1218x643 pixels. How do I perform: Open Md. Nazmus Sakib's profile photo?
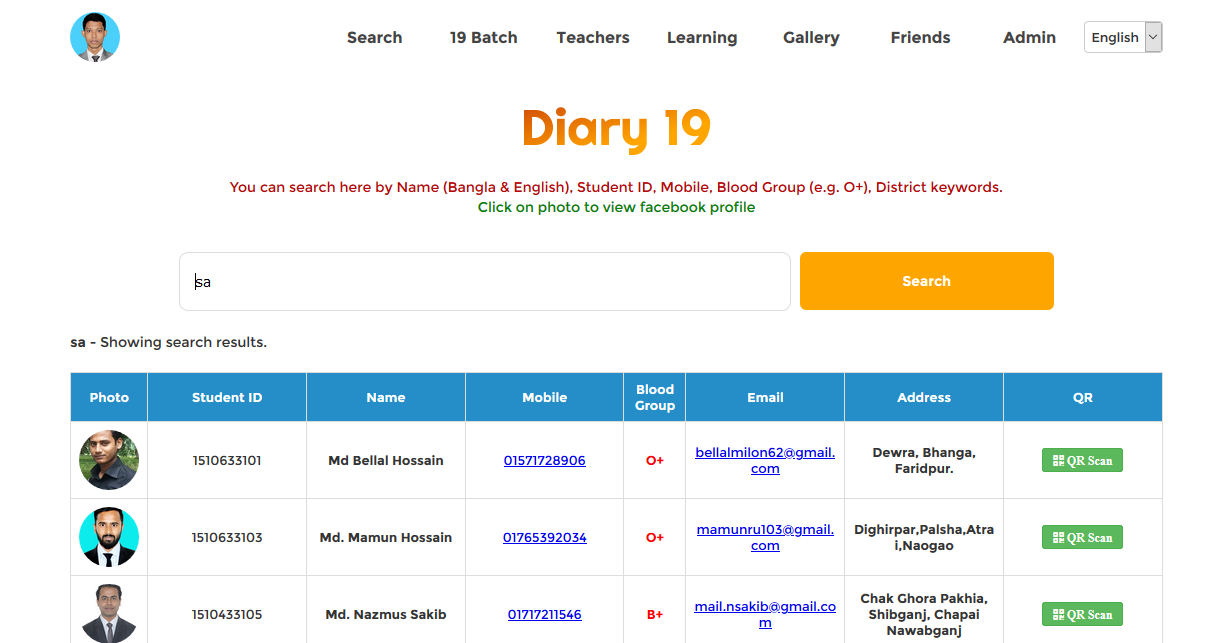click(109, 613)
